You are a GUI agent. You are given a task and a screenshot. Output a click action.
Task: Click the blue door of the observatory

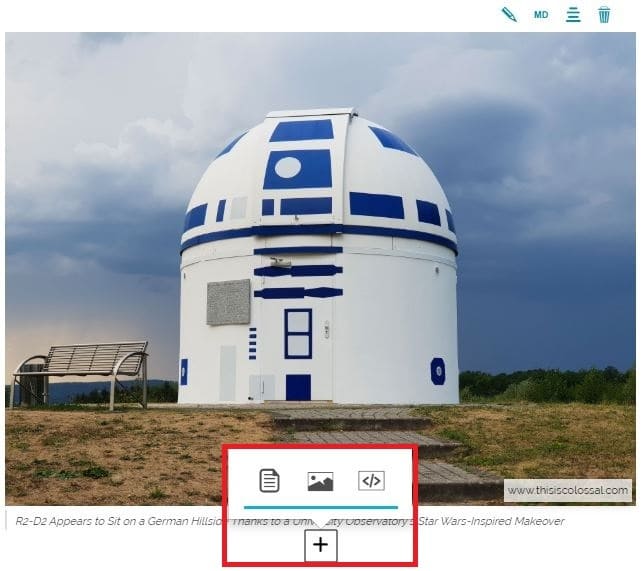coord(298,387)
